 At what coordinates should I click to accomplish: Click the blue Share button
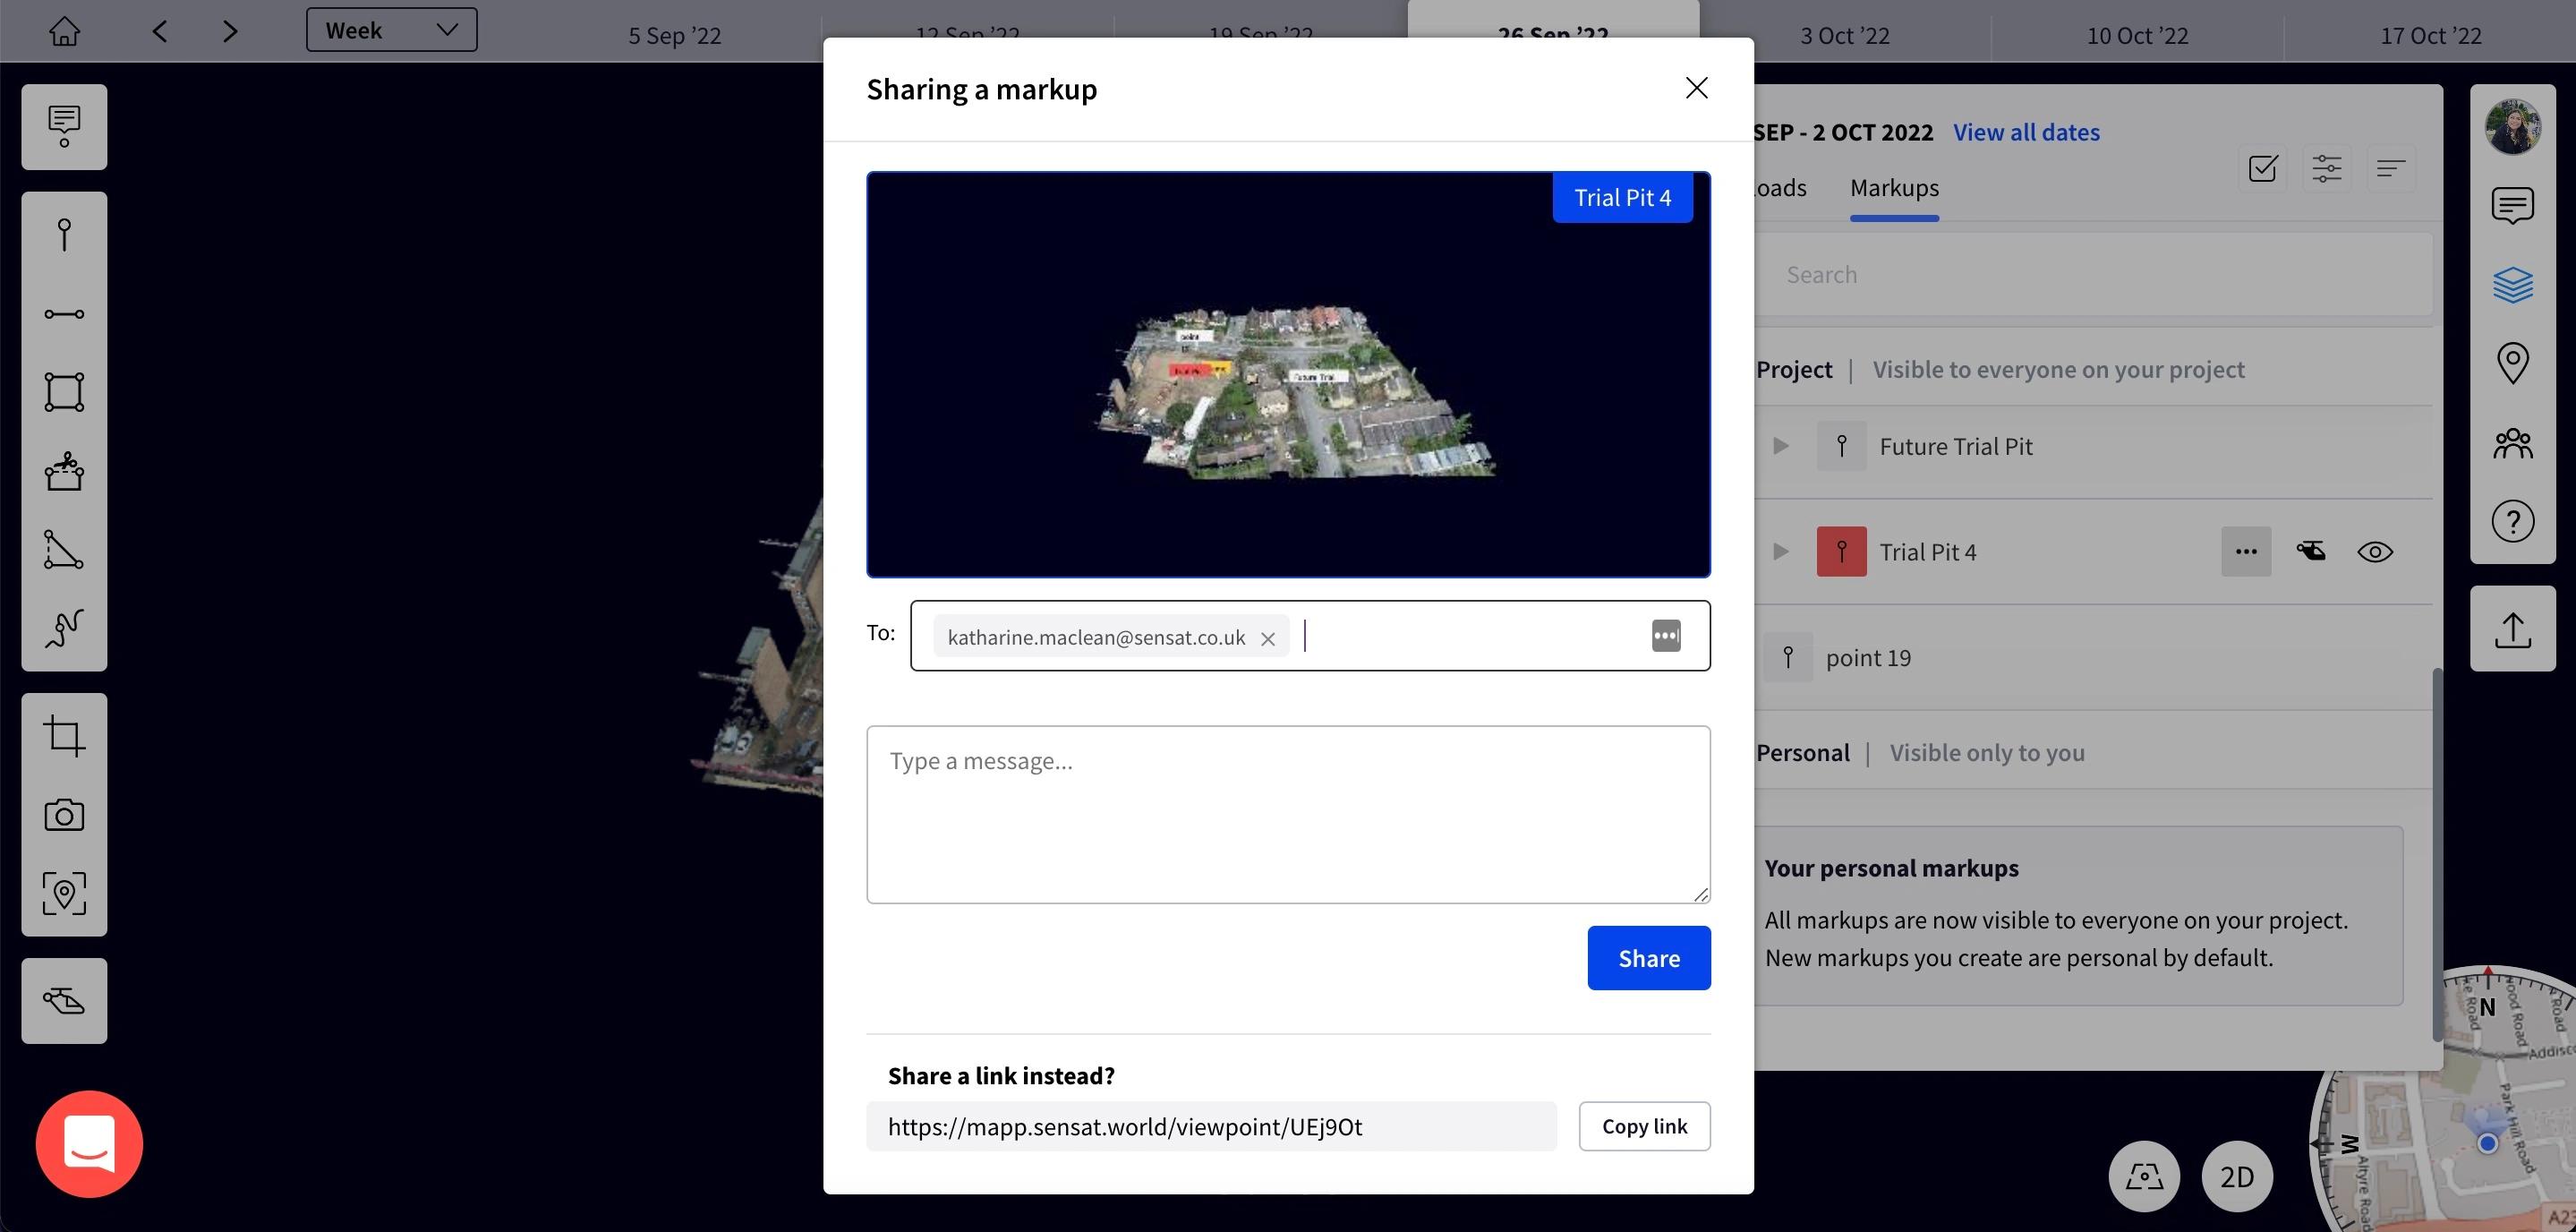point(1648,958)
